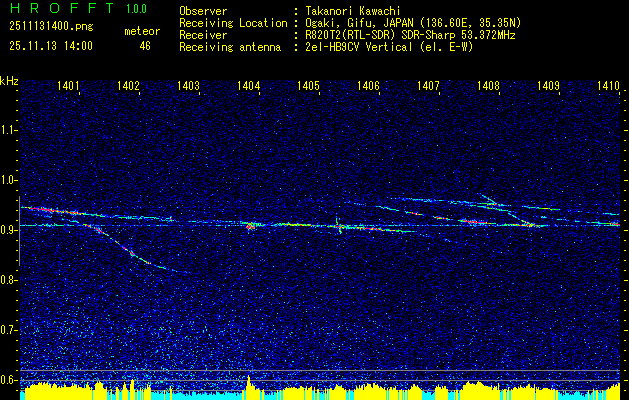Click the meteor count 46

(145, 46)
